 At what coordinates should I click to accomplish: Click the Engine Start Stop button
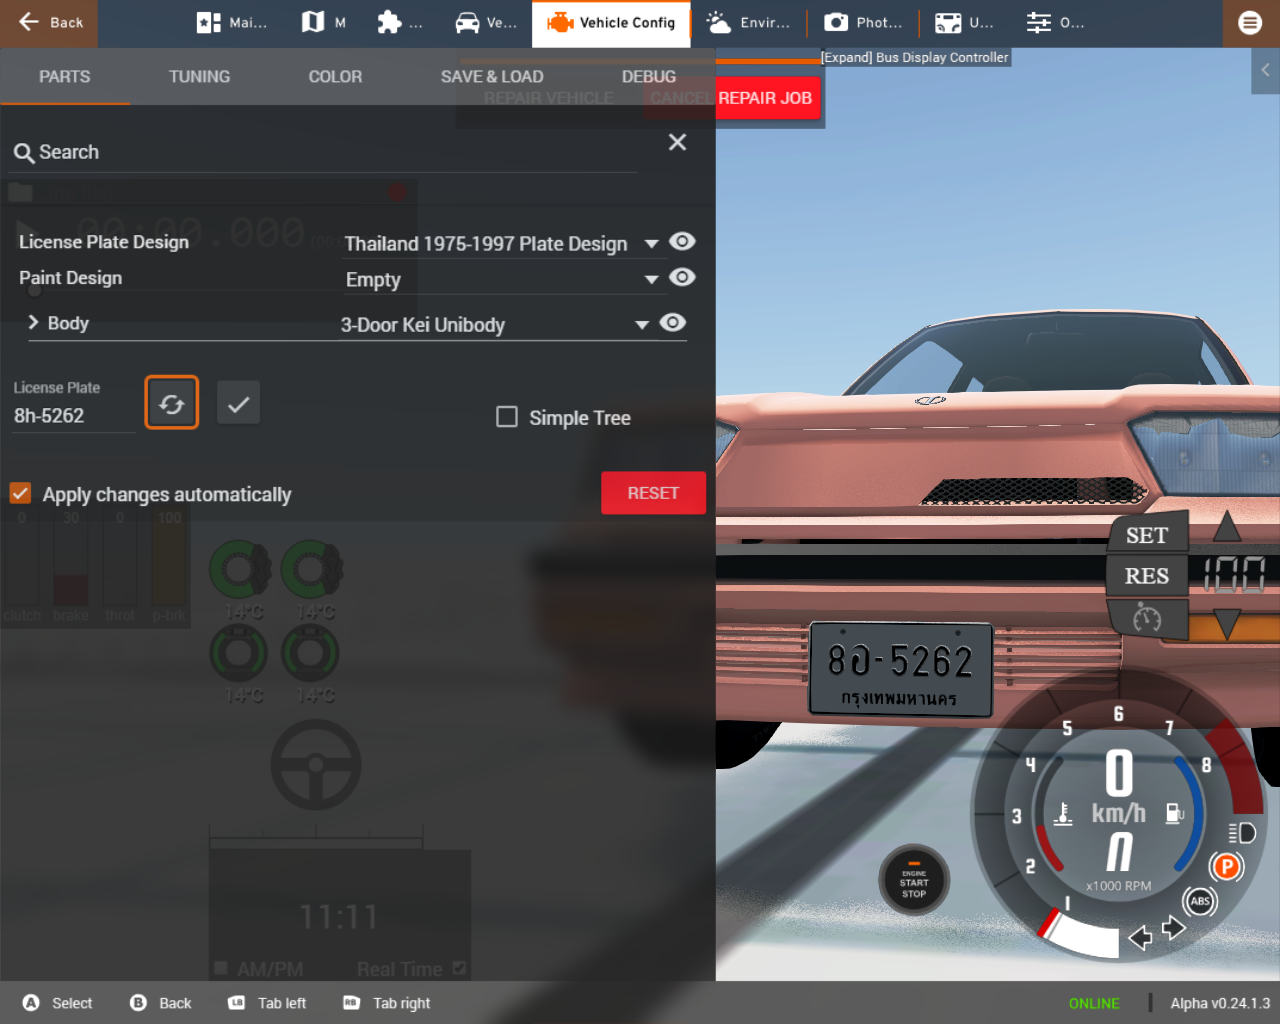click(914, 882)
